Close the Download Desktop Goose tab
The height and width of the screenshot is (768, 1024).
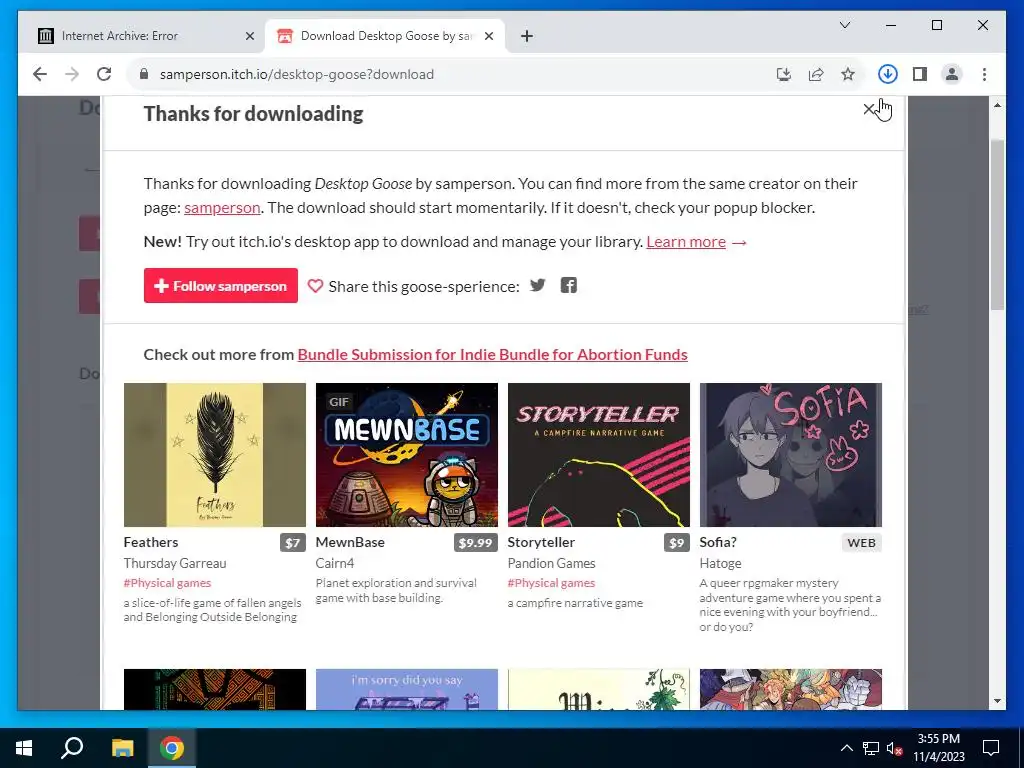pos(488,36)
